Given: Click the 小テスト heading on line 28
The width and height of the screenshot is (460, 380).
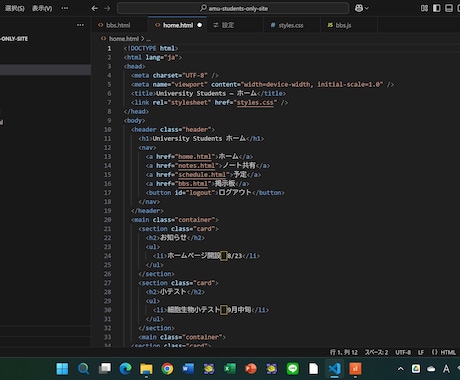Looking at the screenshot, I should pos(173,292).
